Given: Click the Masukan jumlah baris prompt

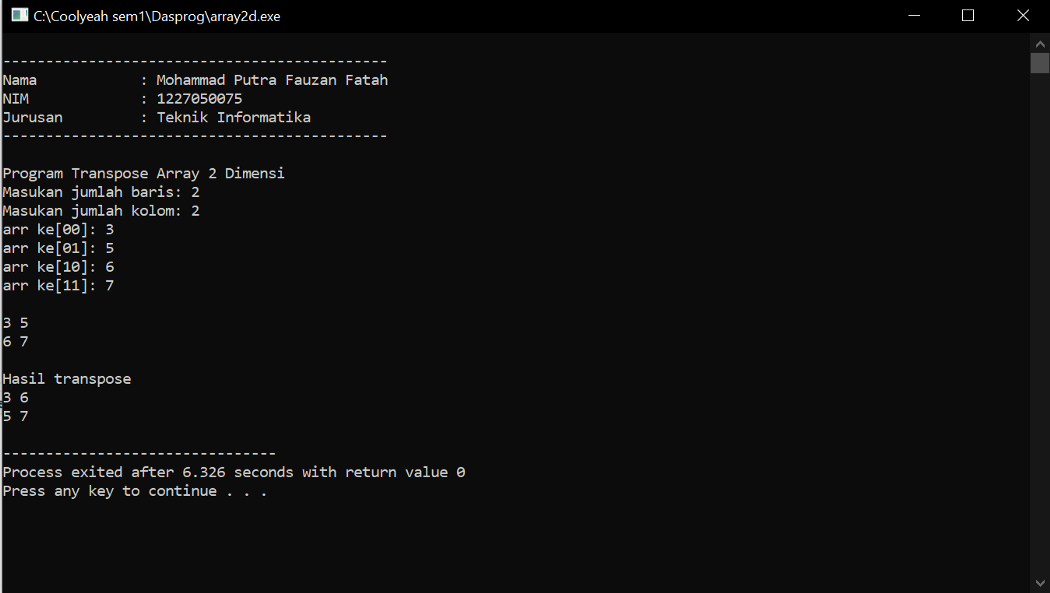Looking at the screenshot, I should click(100, 191).
